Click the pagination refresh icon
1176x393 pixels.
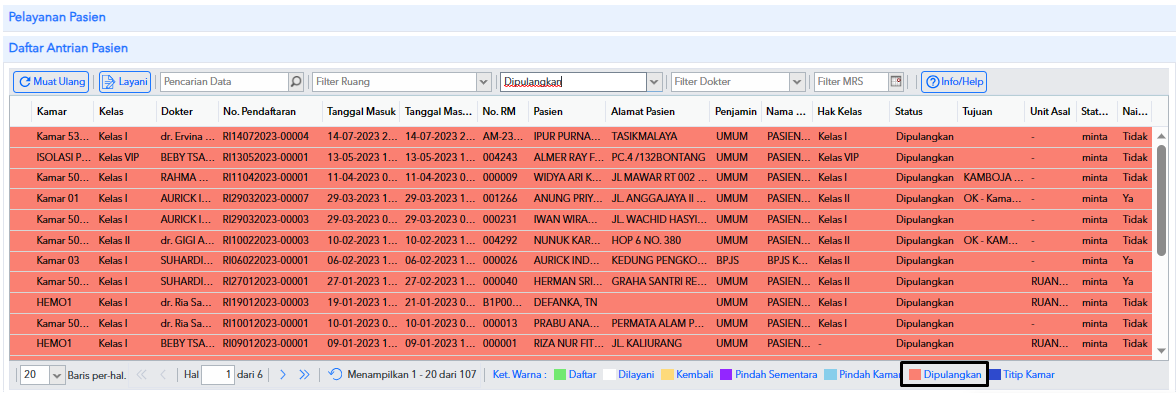point(335,374)
